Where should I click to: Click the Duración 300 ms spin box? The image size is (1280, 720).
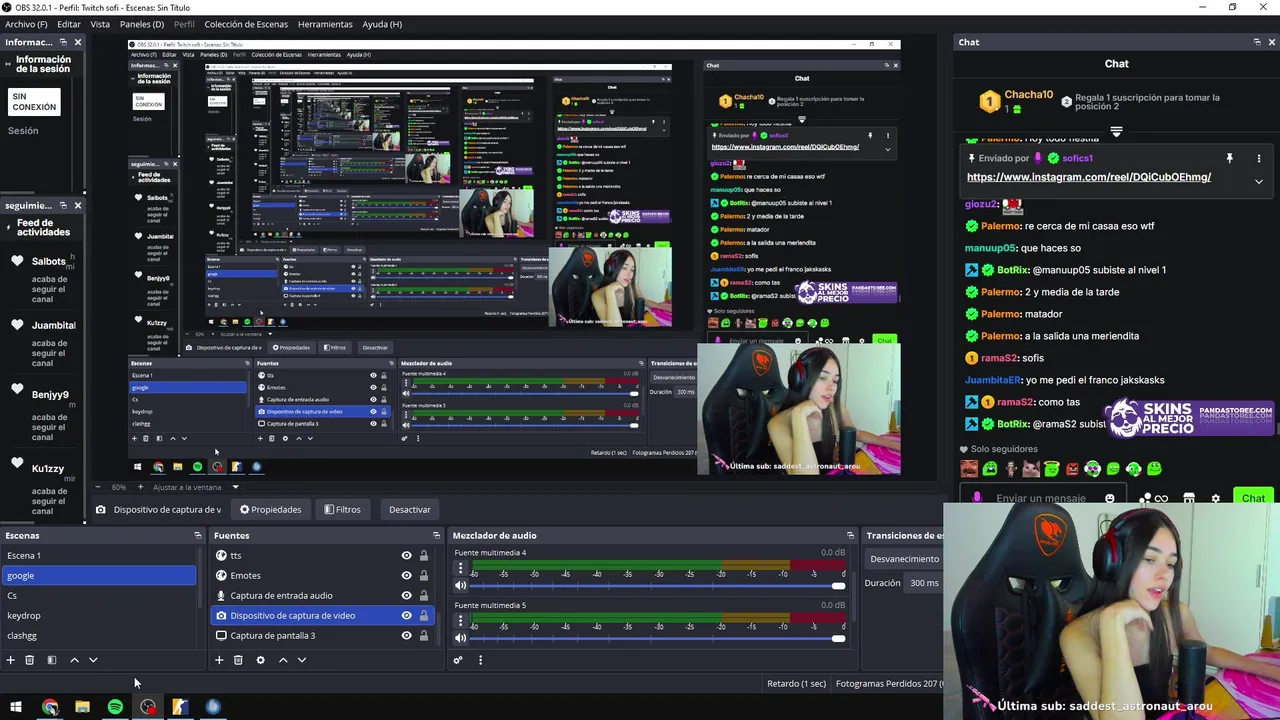click(924, 583)
